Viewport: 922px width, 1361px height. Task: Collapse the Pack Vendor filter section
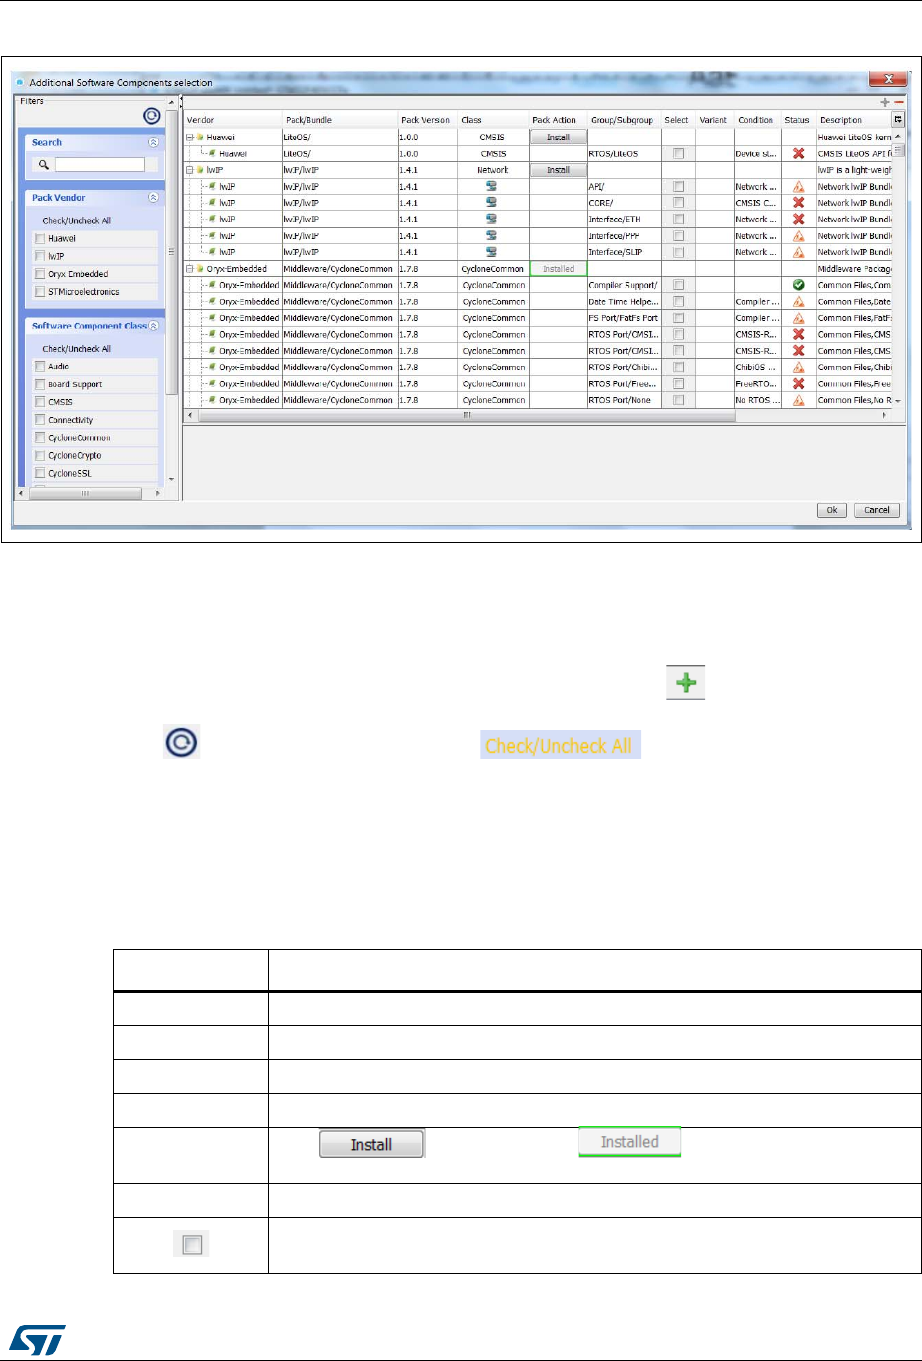tap(153, 198)
